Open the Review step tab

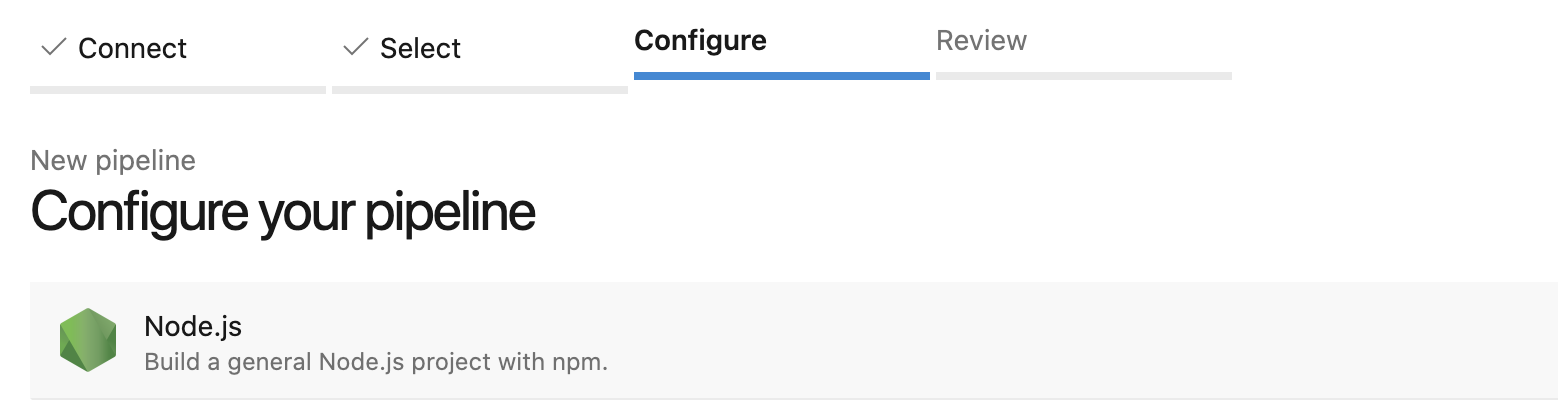pyautogui.click(x=981, y=41)
